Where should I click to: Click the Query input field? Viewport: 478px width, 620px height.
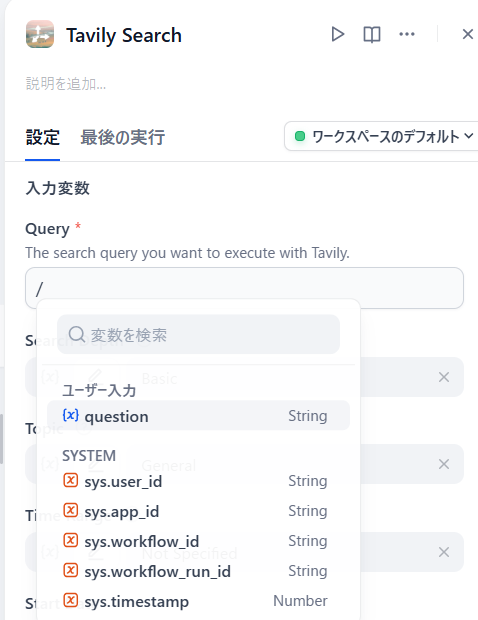244,288
